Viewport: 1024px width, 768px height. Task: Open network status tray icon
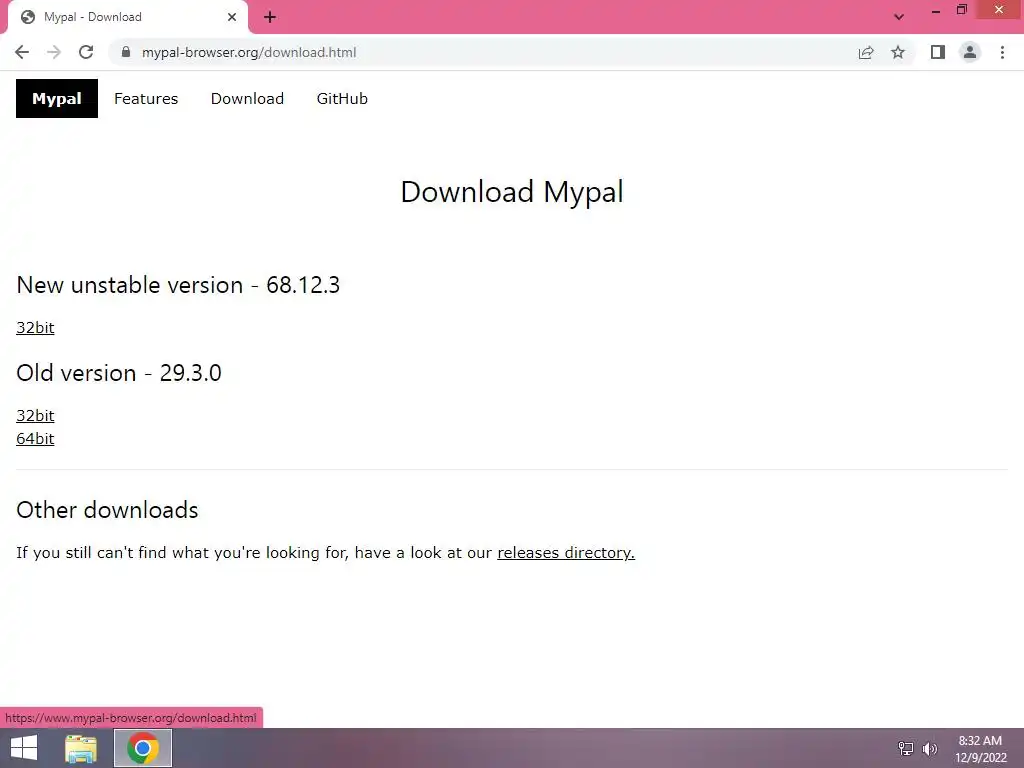click(x=906, y=748)
